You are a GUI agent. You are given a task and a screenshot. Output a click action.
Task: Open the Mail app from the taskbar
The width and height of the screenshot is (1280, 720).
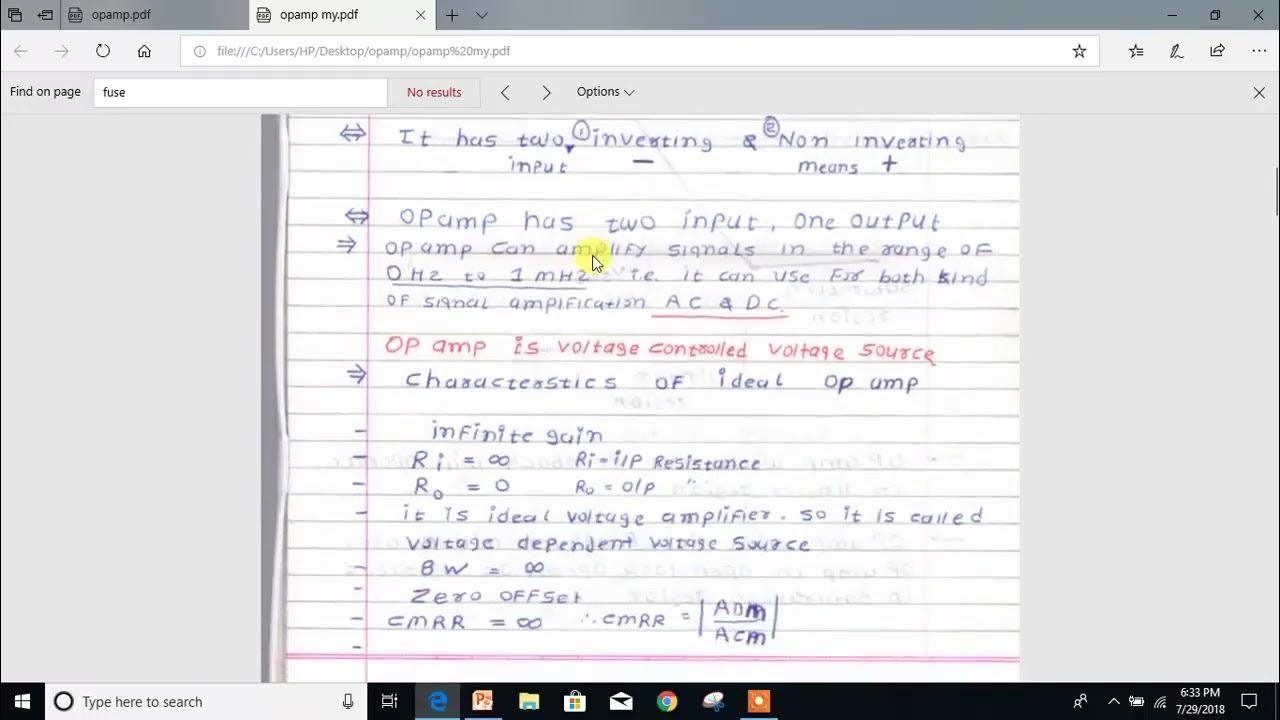click(621, 701)
